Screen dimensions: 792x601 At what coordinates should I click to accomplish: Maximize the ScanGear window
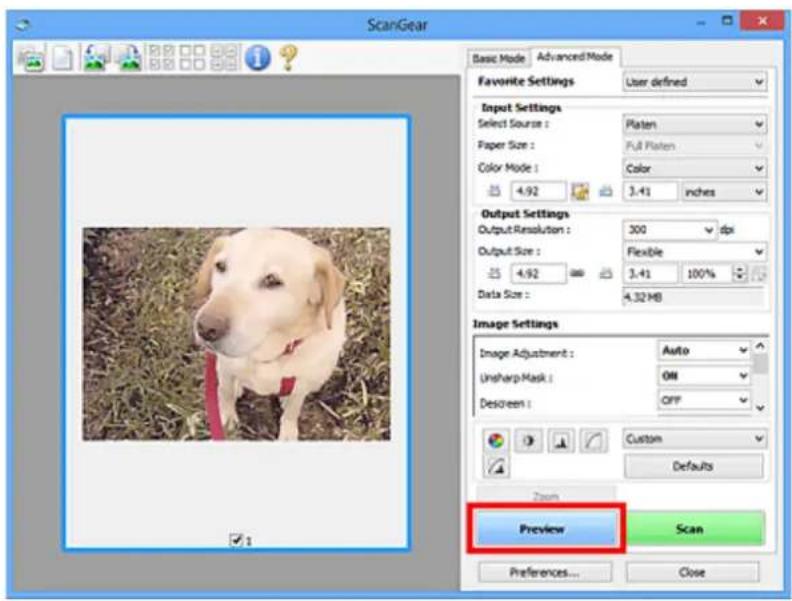point(727,21)
